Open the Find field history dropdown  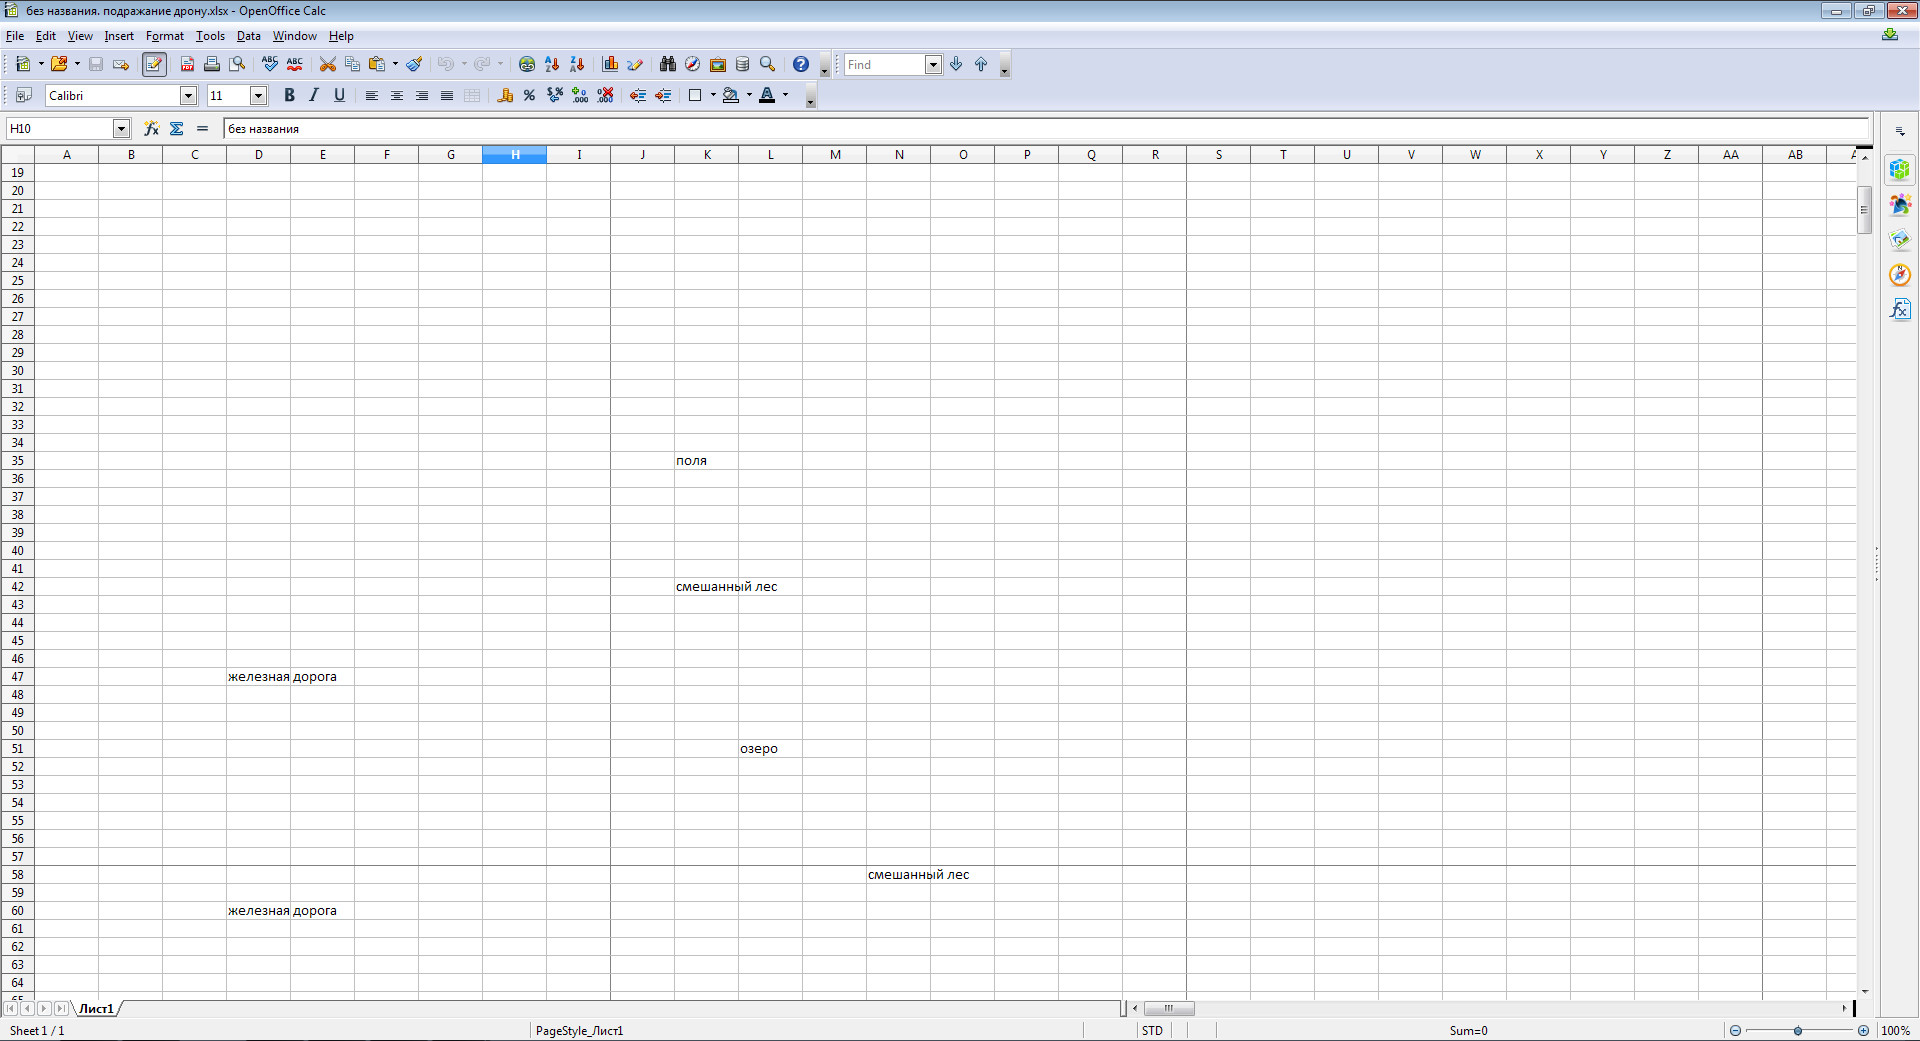point(933,64)
